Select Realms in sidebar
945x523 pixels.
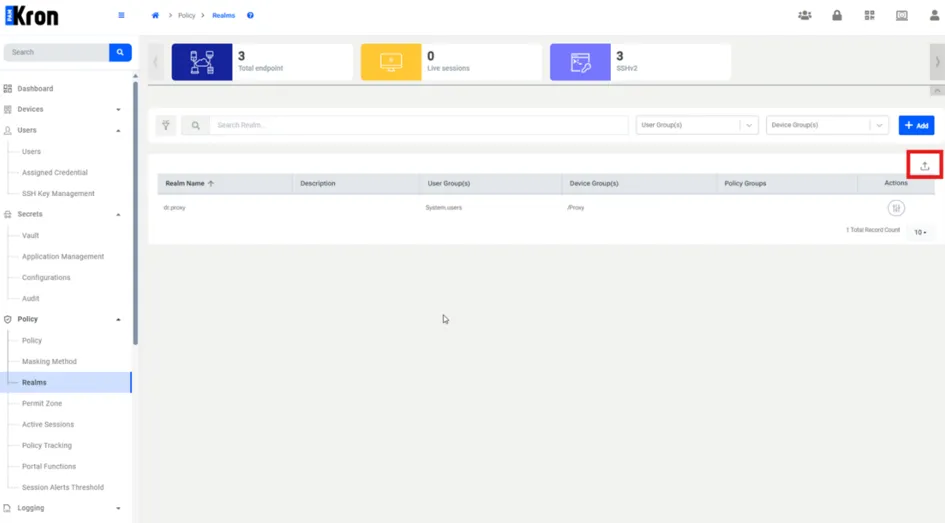(66, 383)
